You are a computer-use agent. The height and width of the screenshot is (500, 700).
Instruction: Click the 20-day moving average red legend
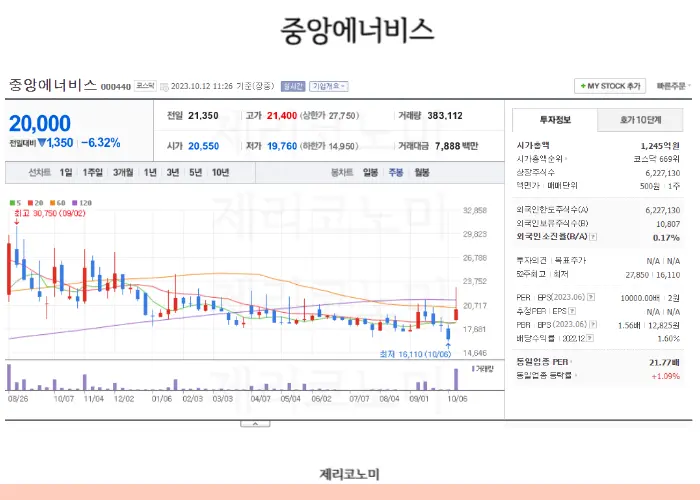point(35,203)
